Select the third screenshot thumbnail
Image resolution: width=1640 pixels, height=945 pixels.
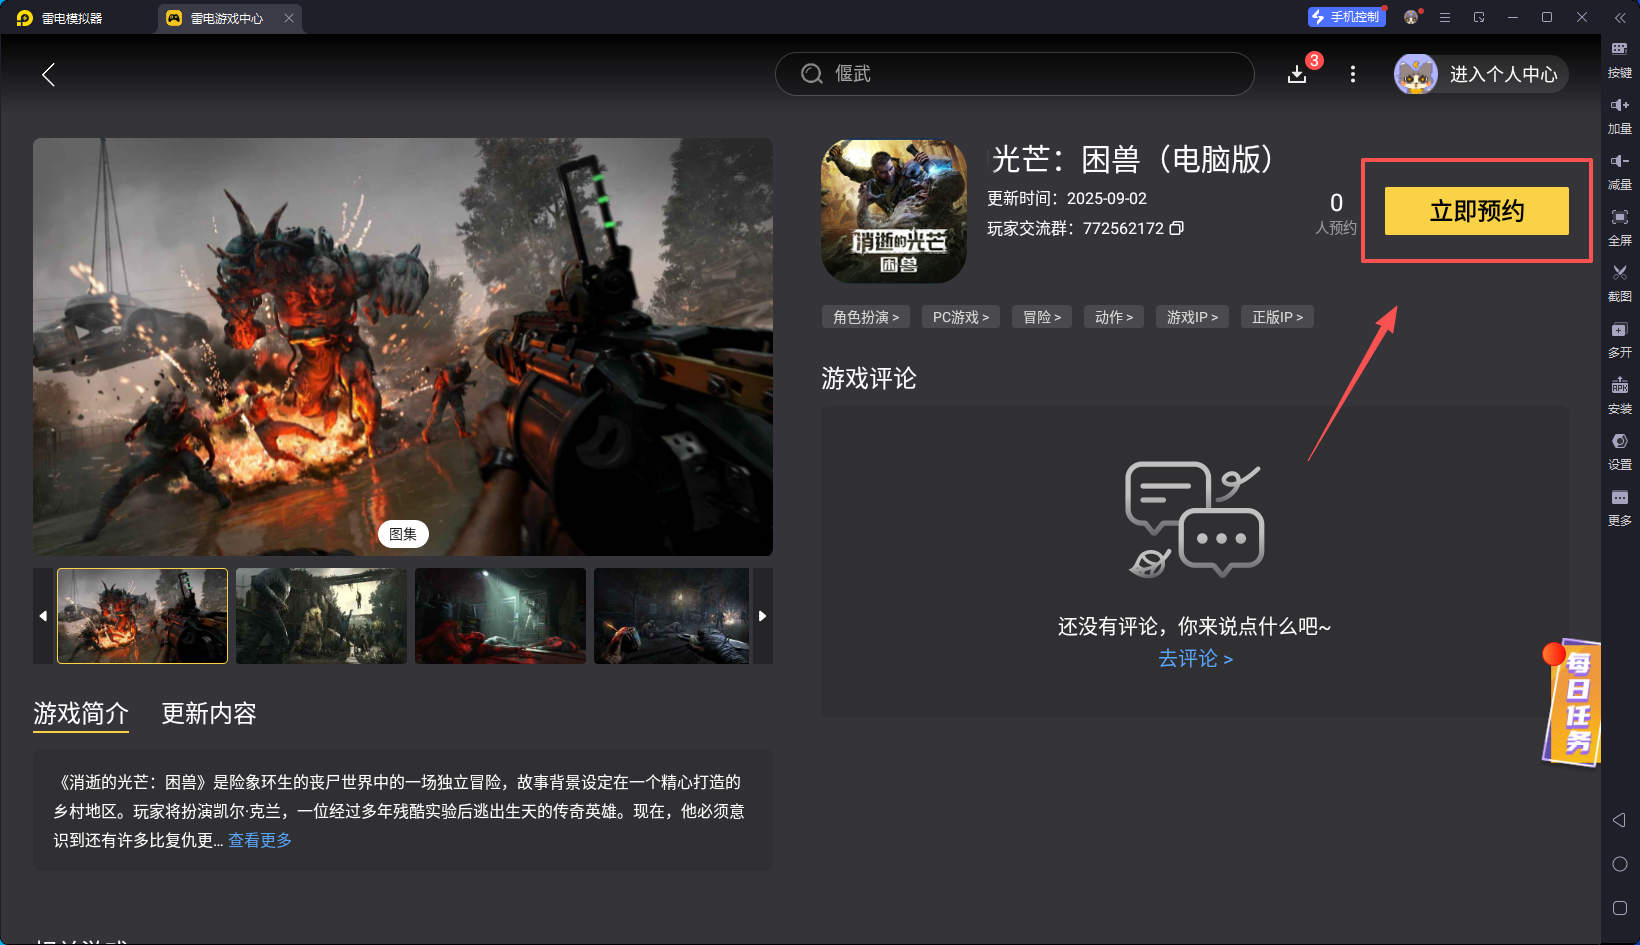[x=500, y=616]
